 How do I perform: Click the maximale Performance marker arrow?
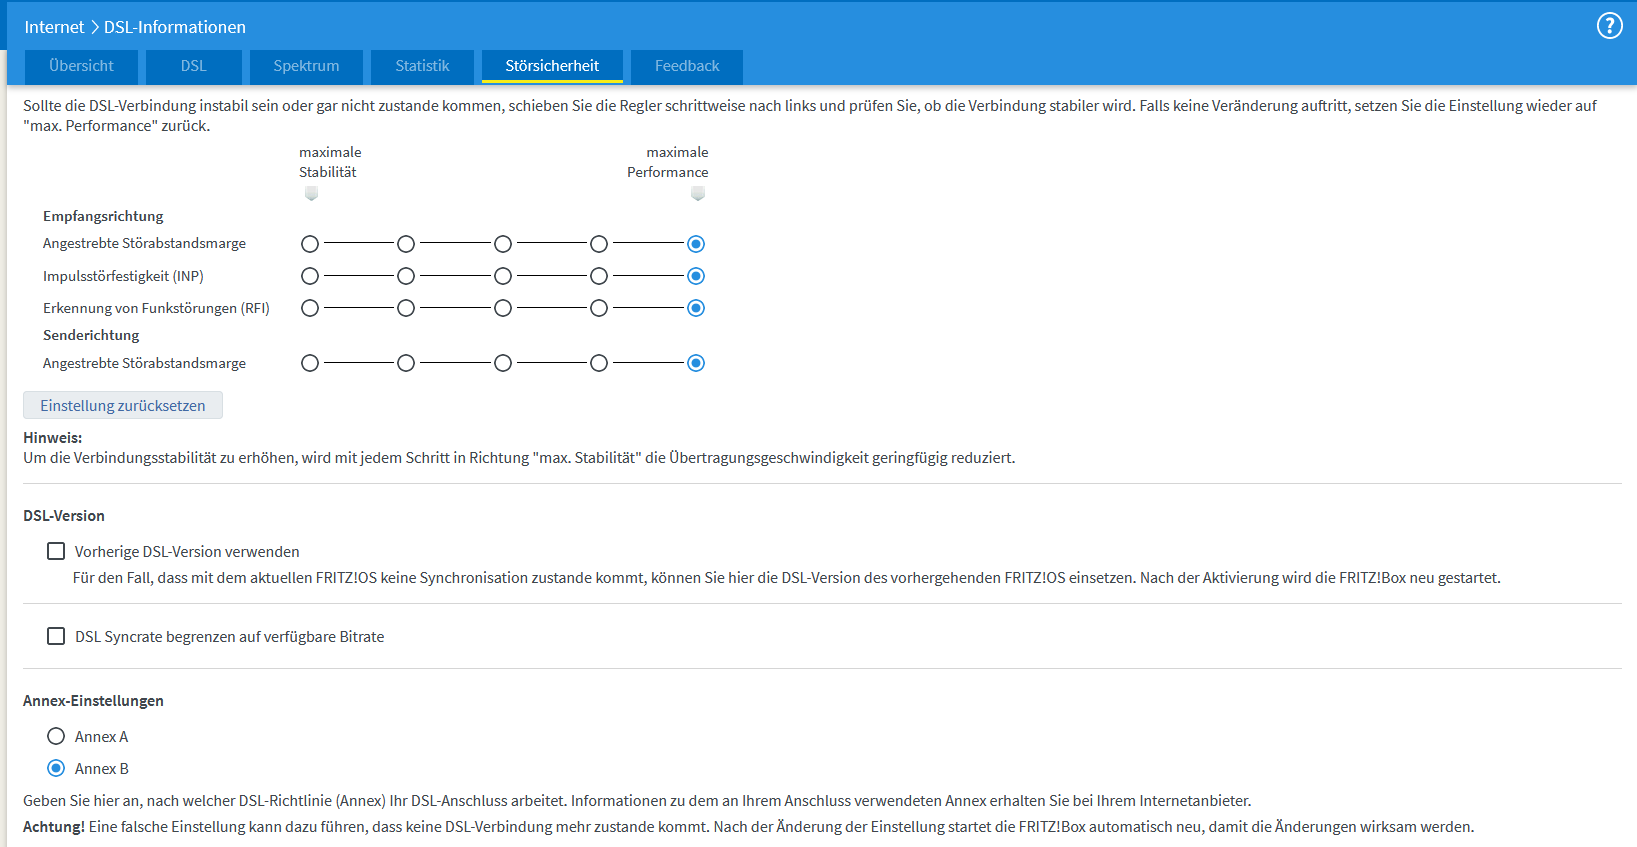pos(698,194)
